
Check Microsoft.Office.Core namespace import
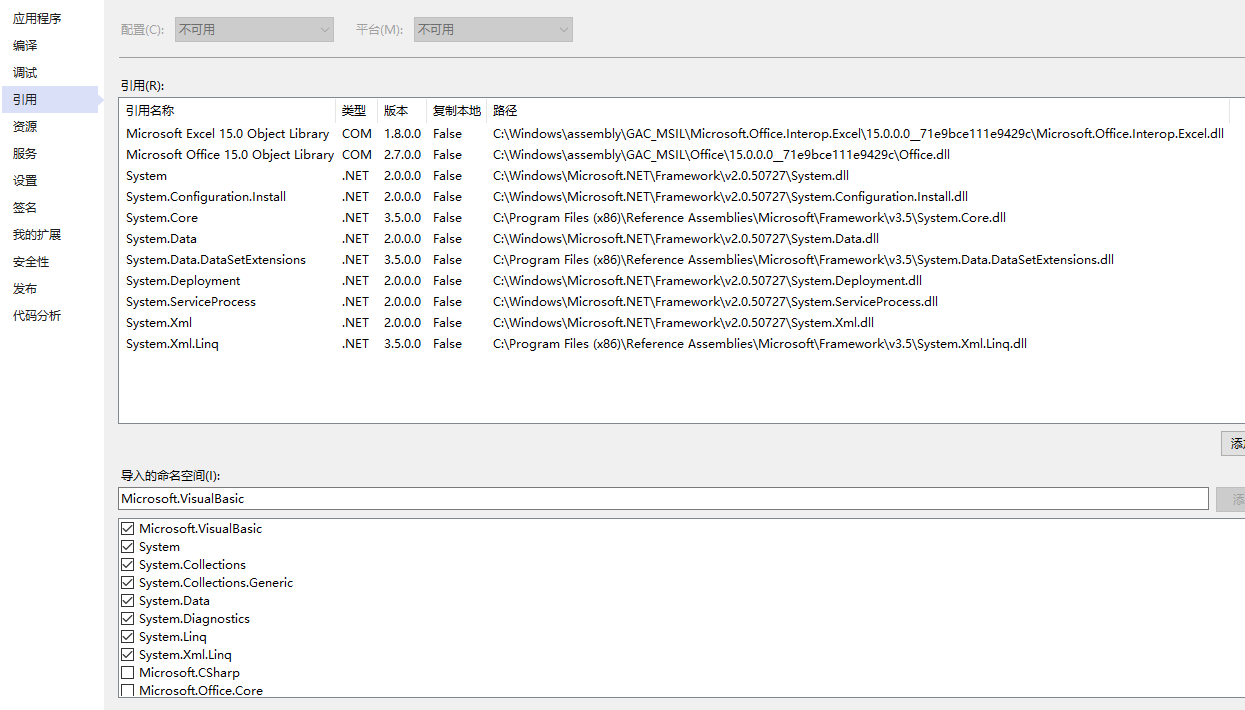(127, 691)
